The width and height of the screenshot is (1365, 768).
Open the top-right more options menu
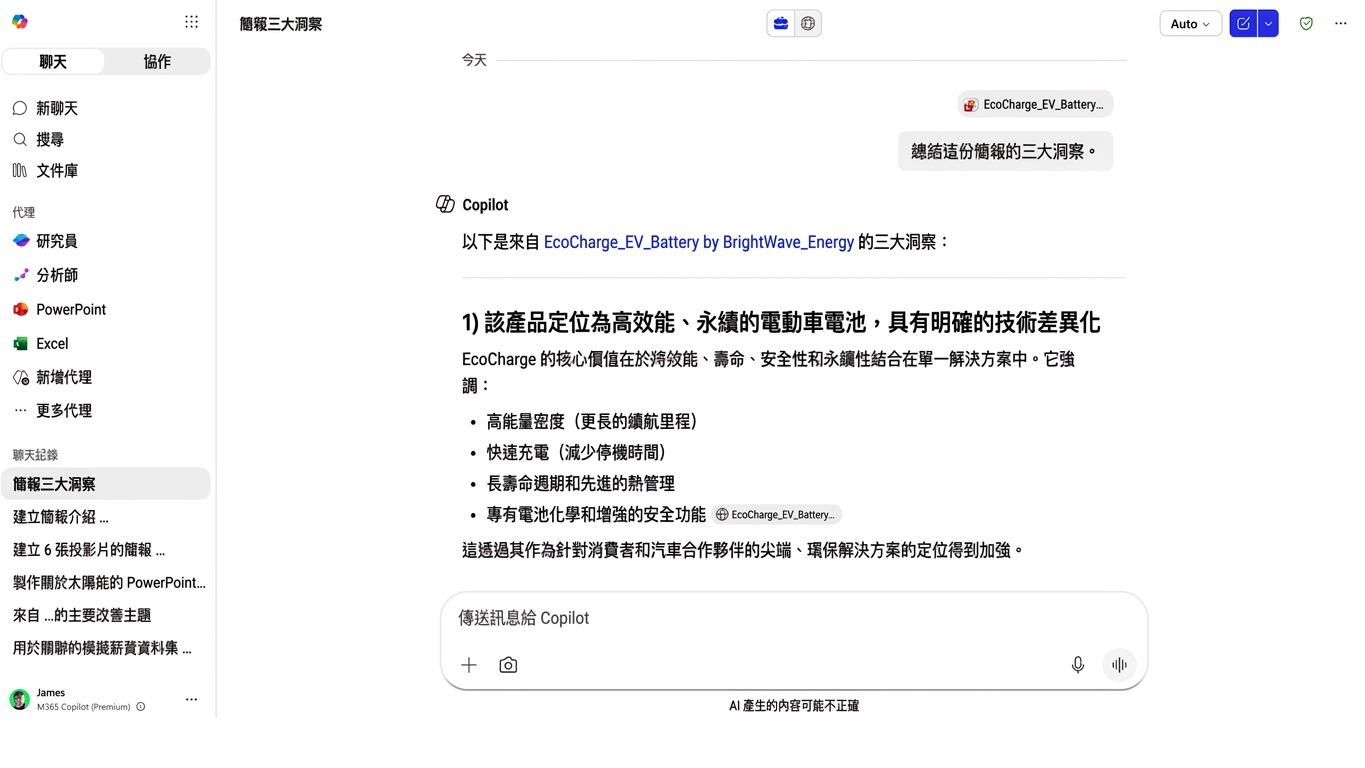[x=1341, y=24]
